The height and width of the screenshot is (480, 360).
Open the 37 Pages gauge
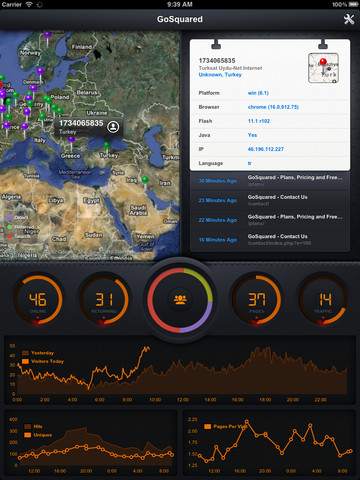tap(256, 299)
